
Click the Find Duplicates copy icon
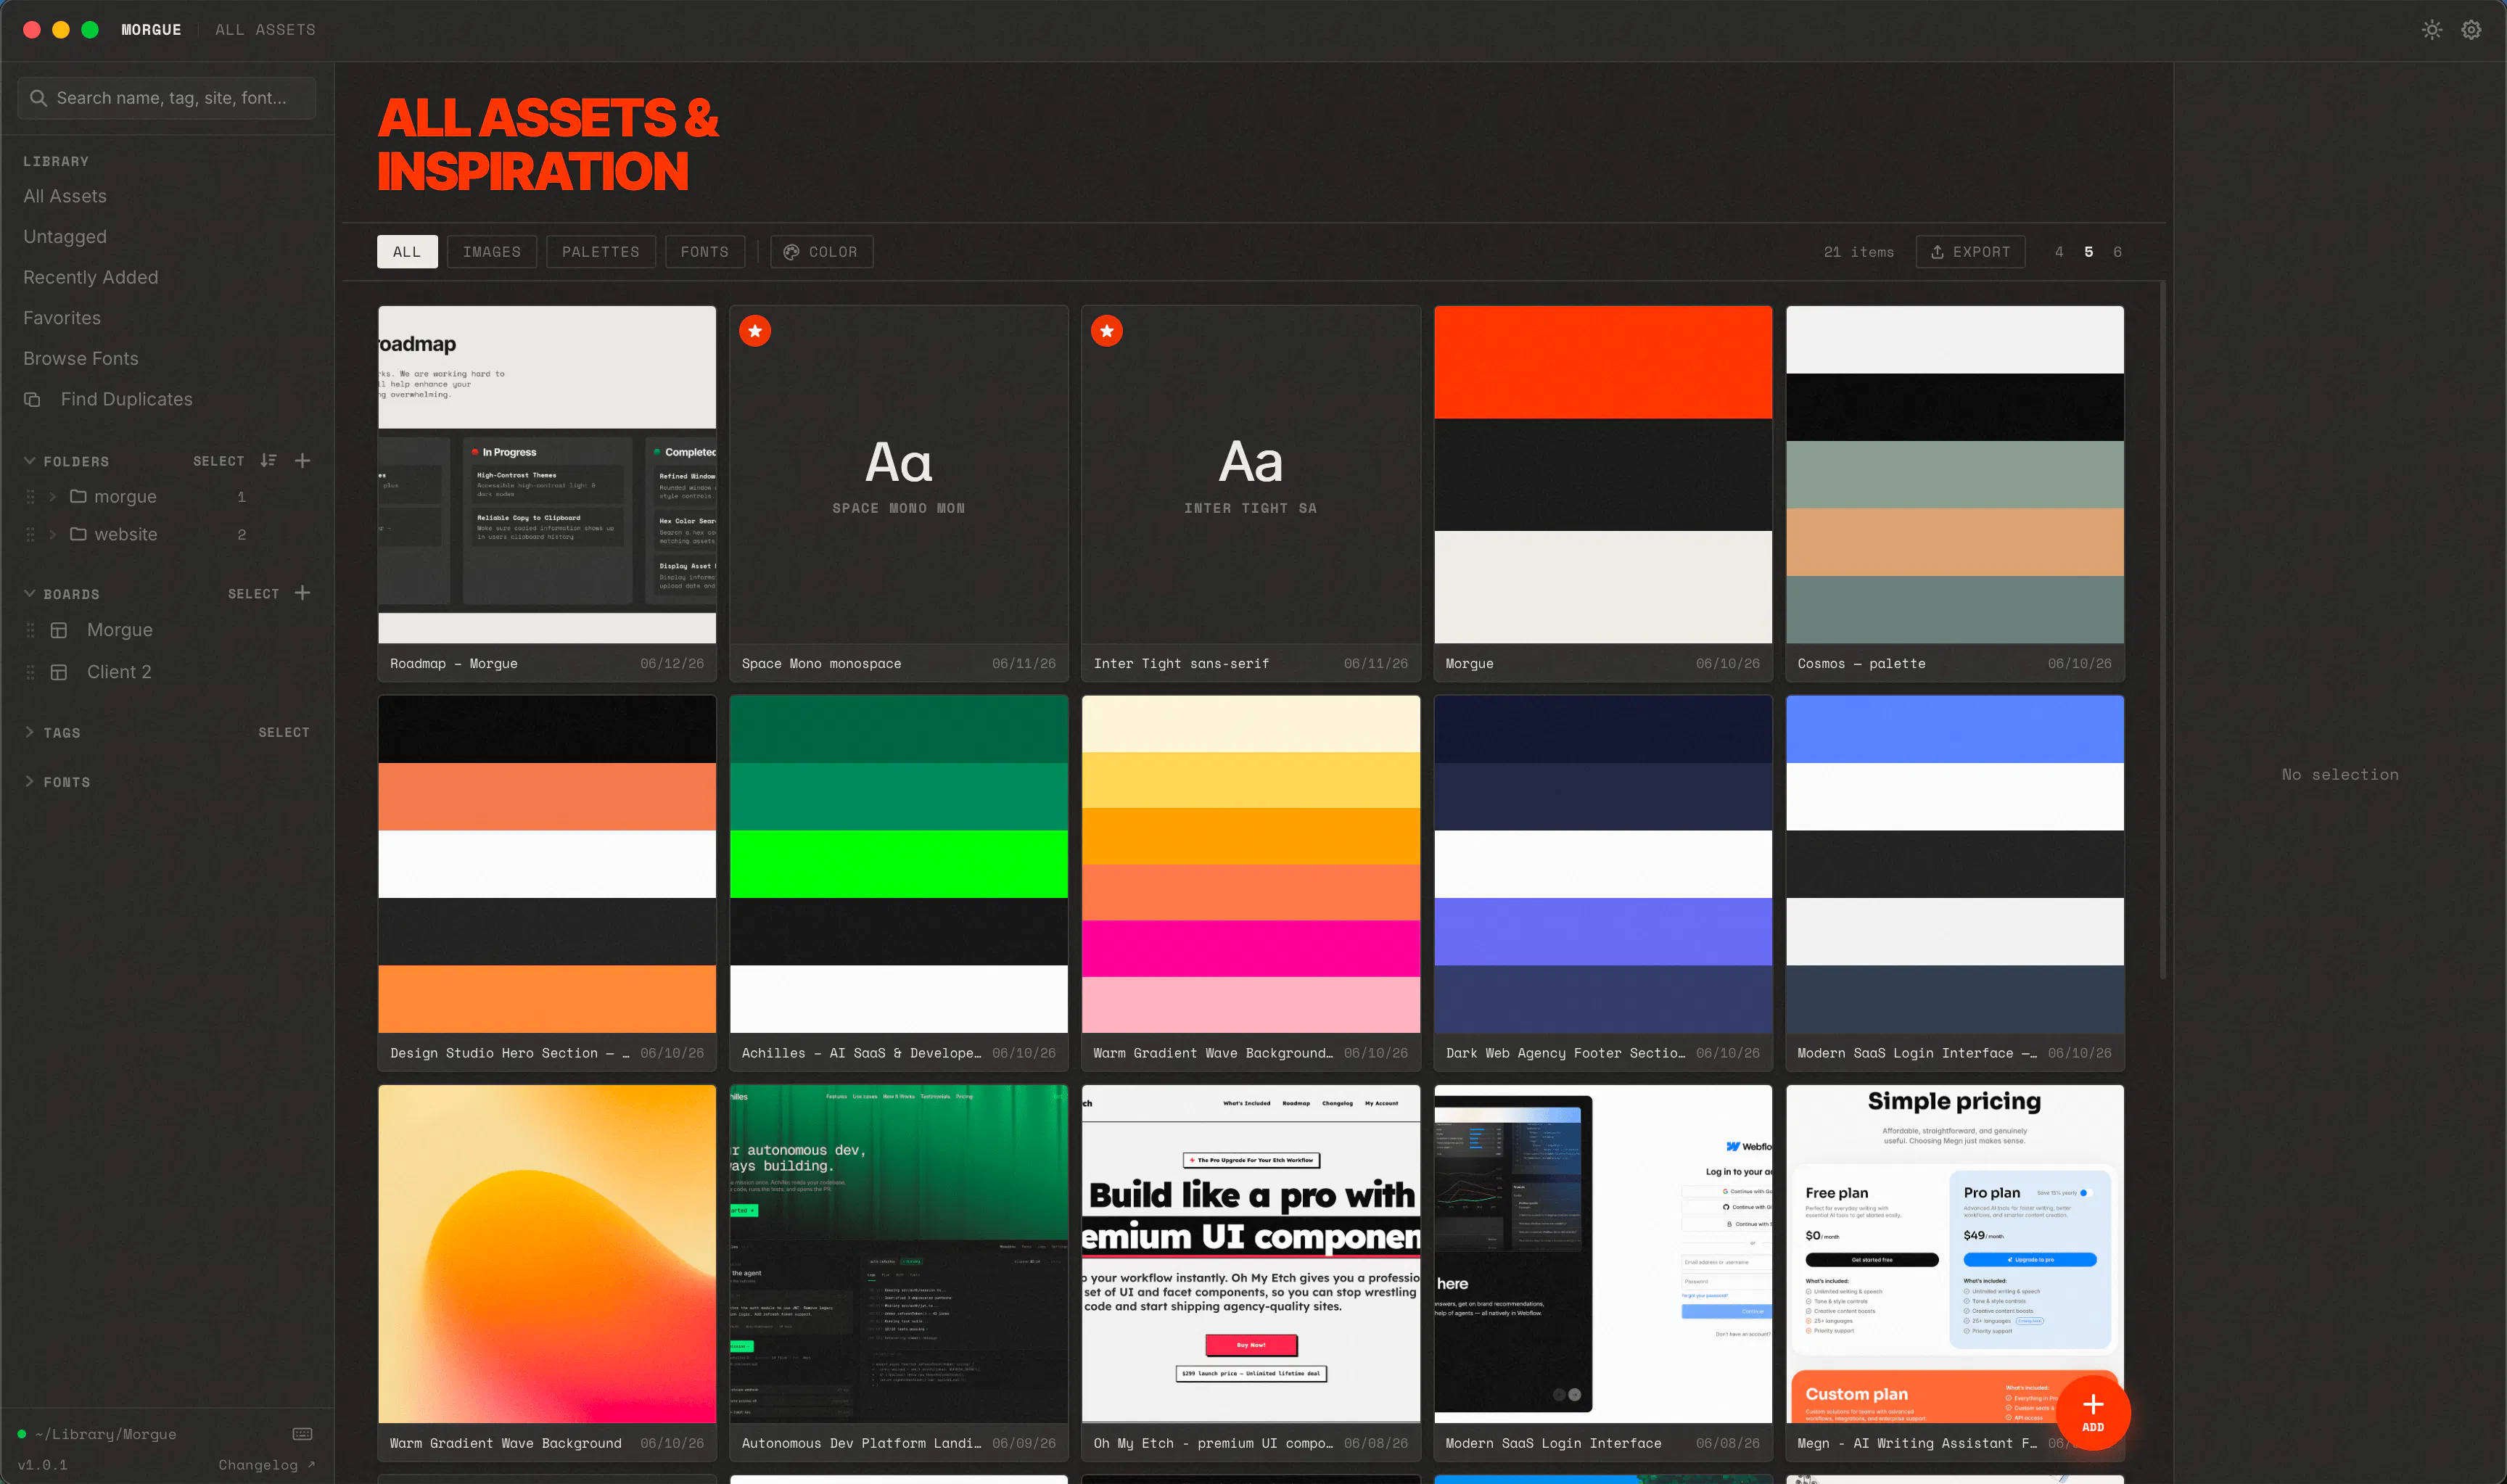32,399
